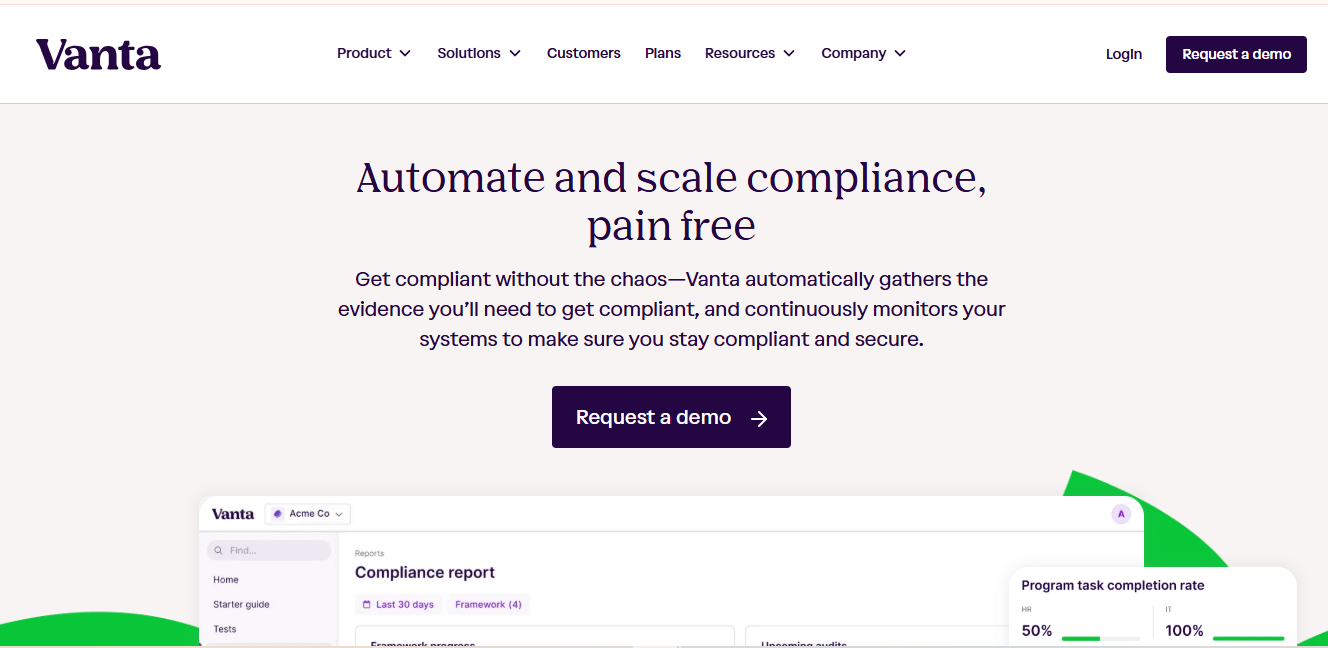
Task: Click the Acme Co workspace icon
Action: (277, 514)
